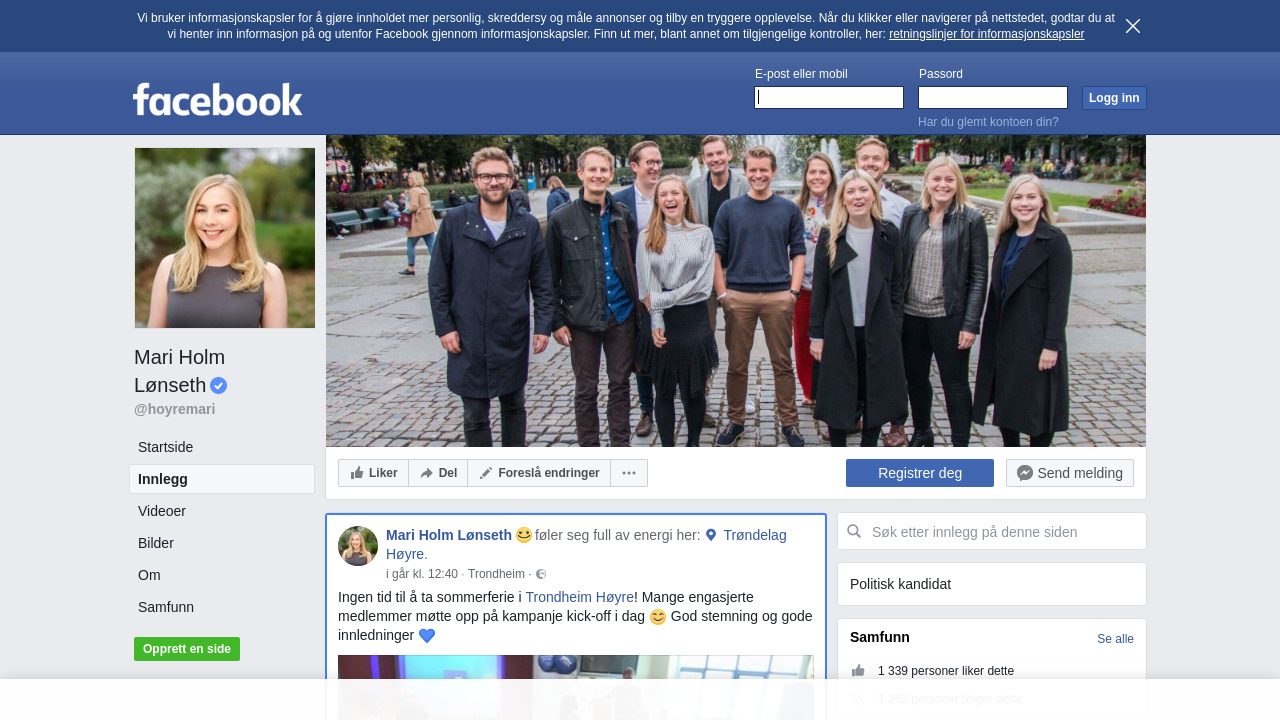Click the thumbs-up icon beside 1 339 personer
Screen dimensions: 1280x720
click(858, 671)
